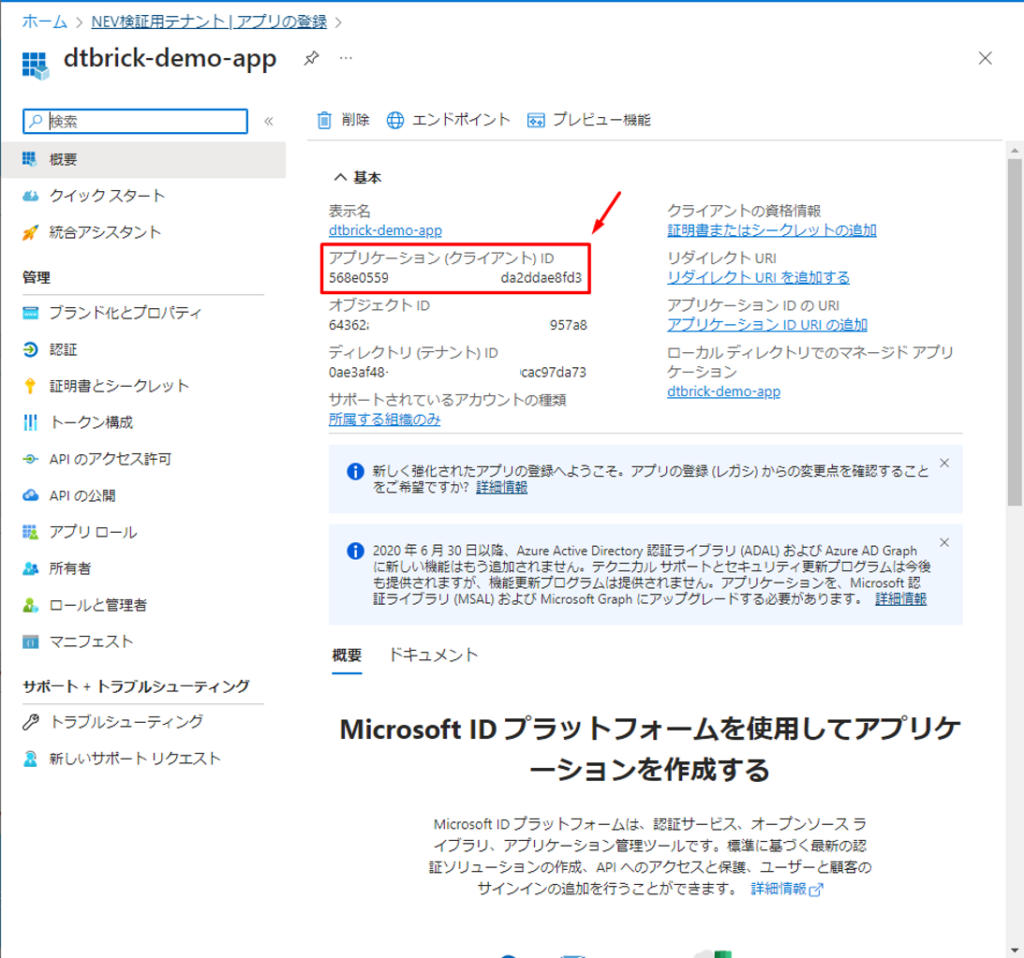Dismiss the new app registration info banner
Screen dimensions: 1024x958
(945, 463)
